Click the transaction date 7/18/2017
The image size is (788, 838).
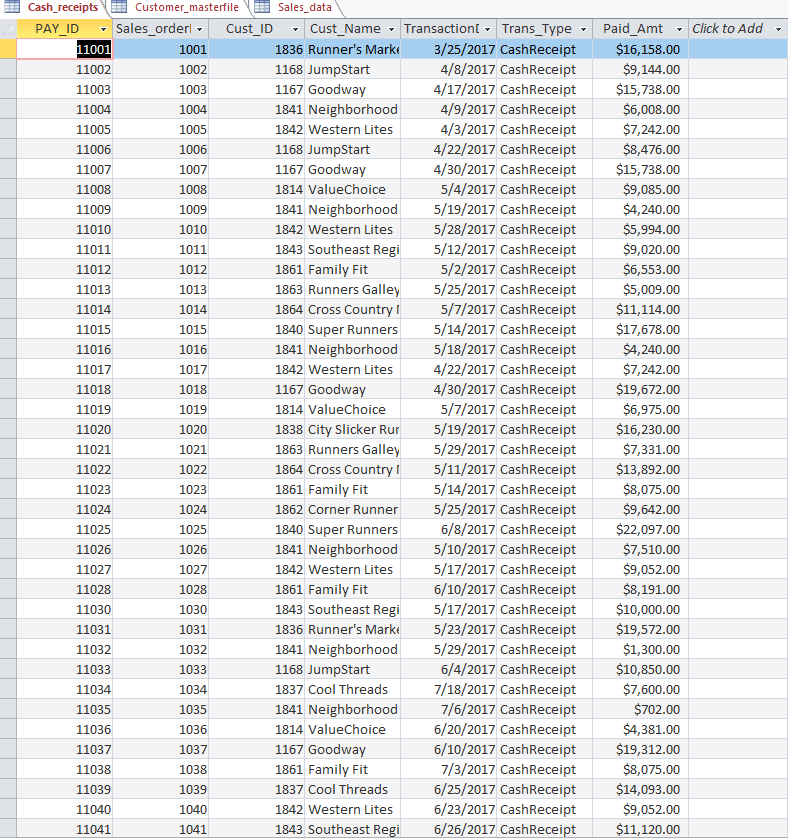tap(449, 689)
